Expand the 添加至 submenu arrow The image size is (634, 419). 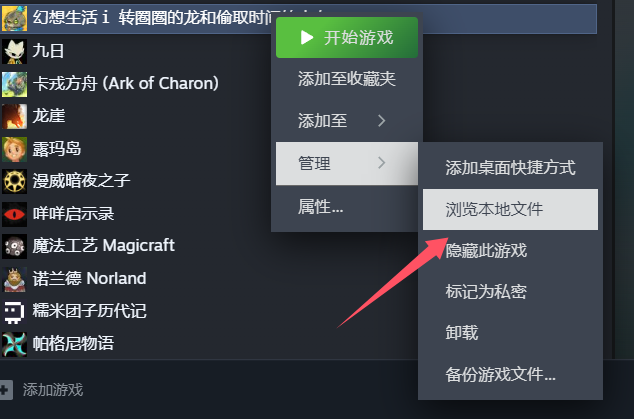(x=381, y=121)
